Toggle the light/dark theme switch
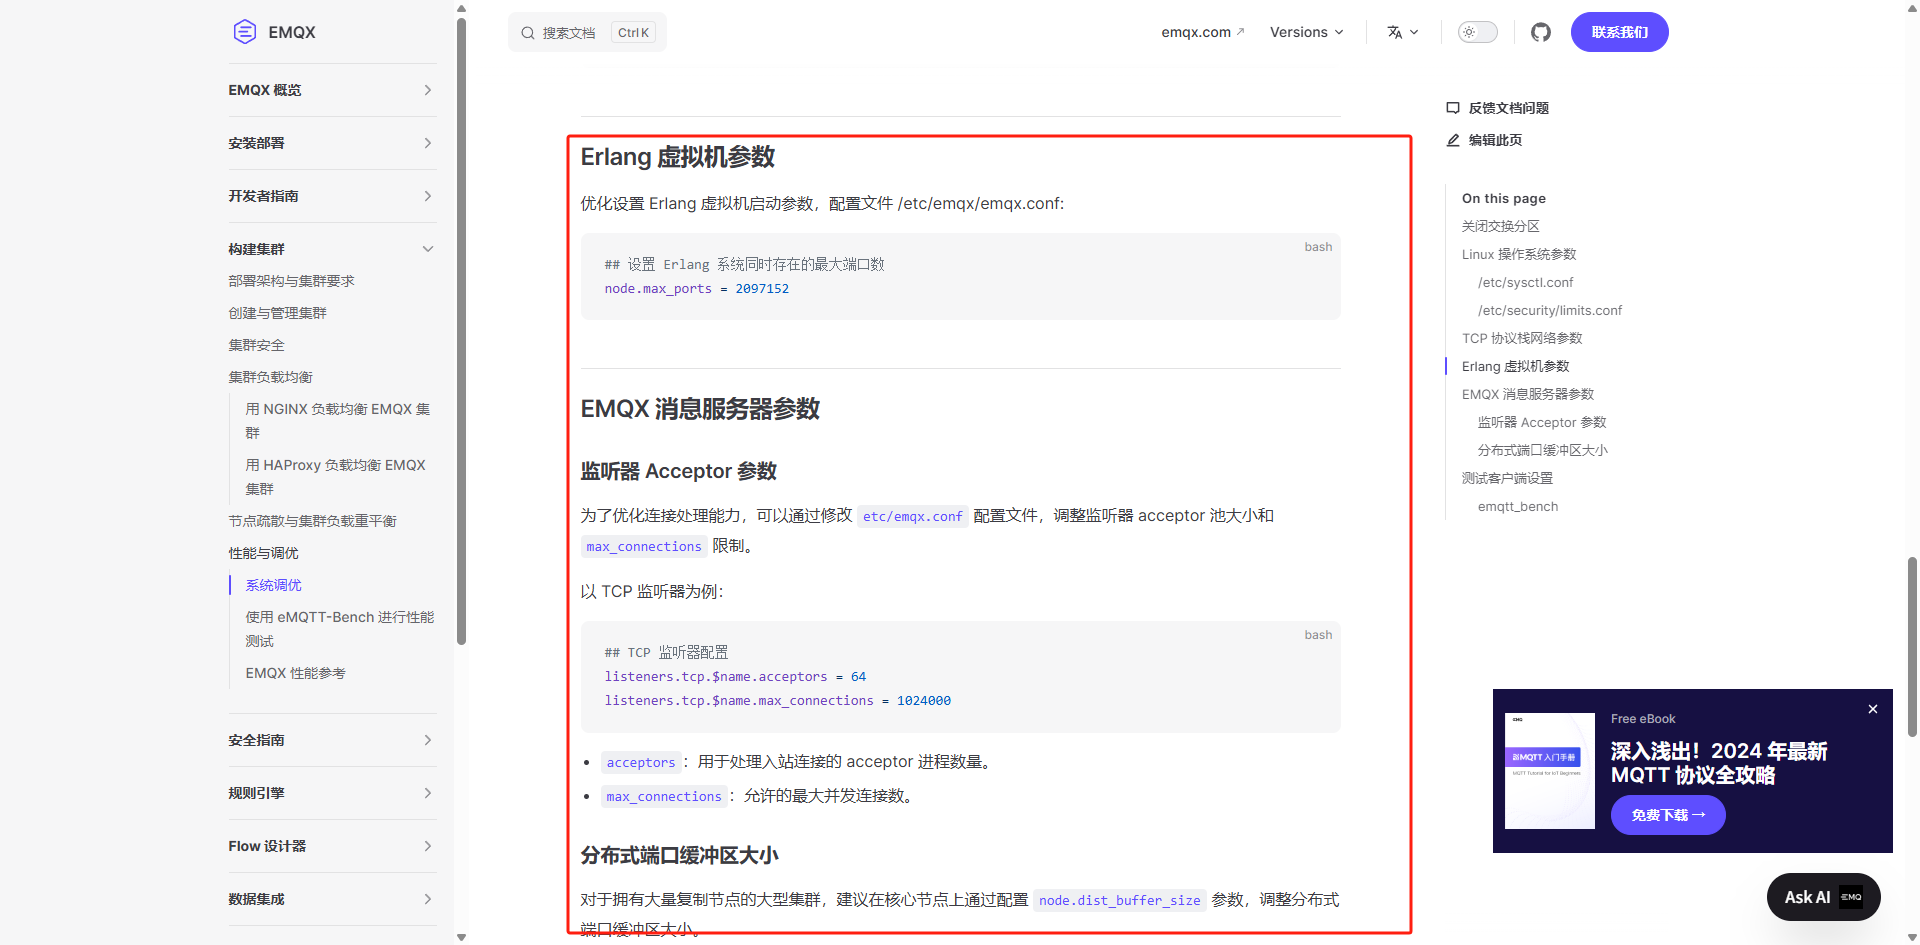1920x945 pixels. (1478, 32)
